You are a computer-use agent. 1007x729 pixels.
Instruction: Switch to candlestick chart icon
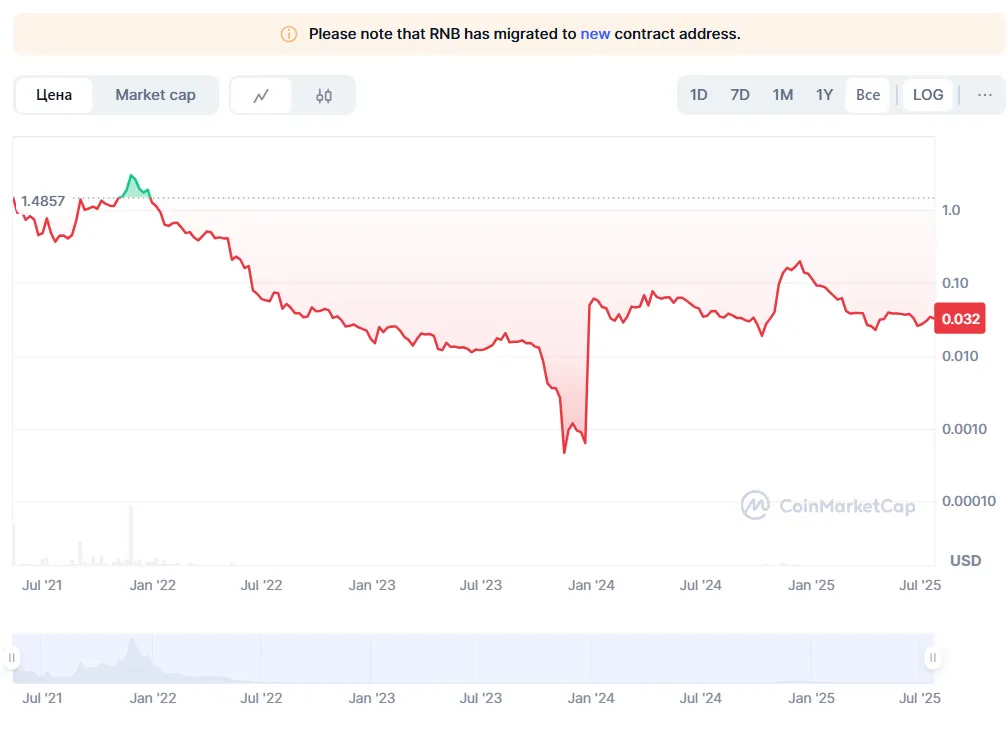click(324, 96)
